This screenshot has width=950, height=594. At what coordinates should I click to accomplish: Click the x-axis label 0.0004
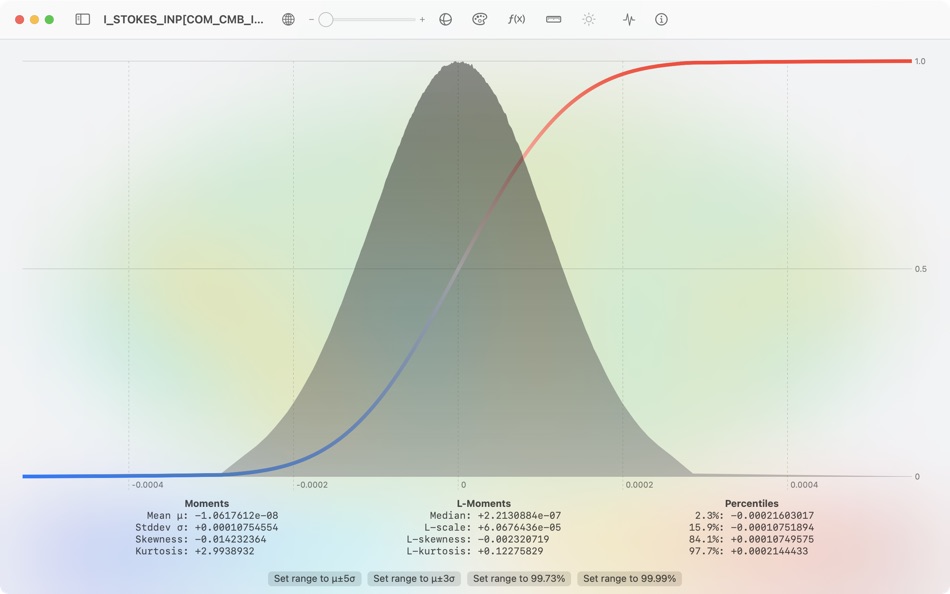coord(804,484)
